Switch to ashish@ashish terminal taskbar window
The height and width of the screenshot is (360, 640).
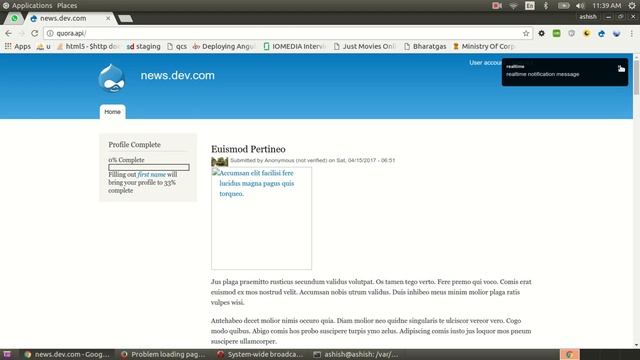(x=356, y=355)
